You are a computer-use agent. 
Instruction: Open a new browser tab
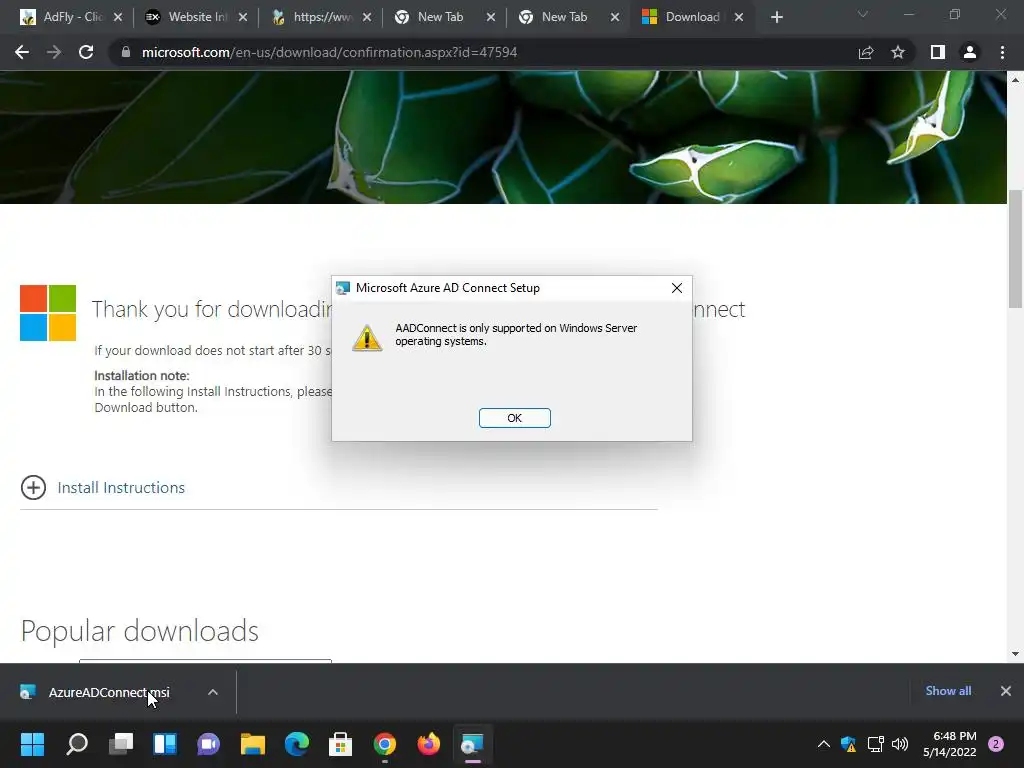[x=776, y=18]
